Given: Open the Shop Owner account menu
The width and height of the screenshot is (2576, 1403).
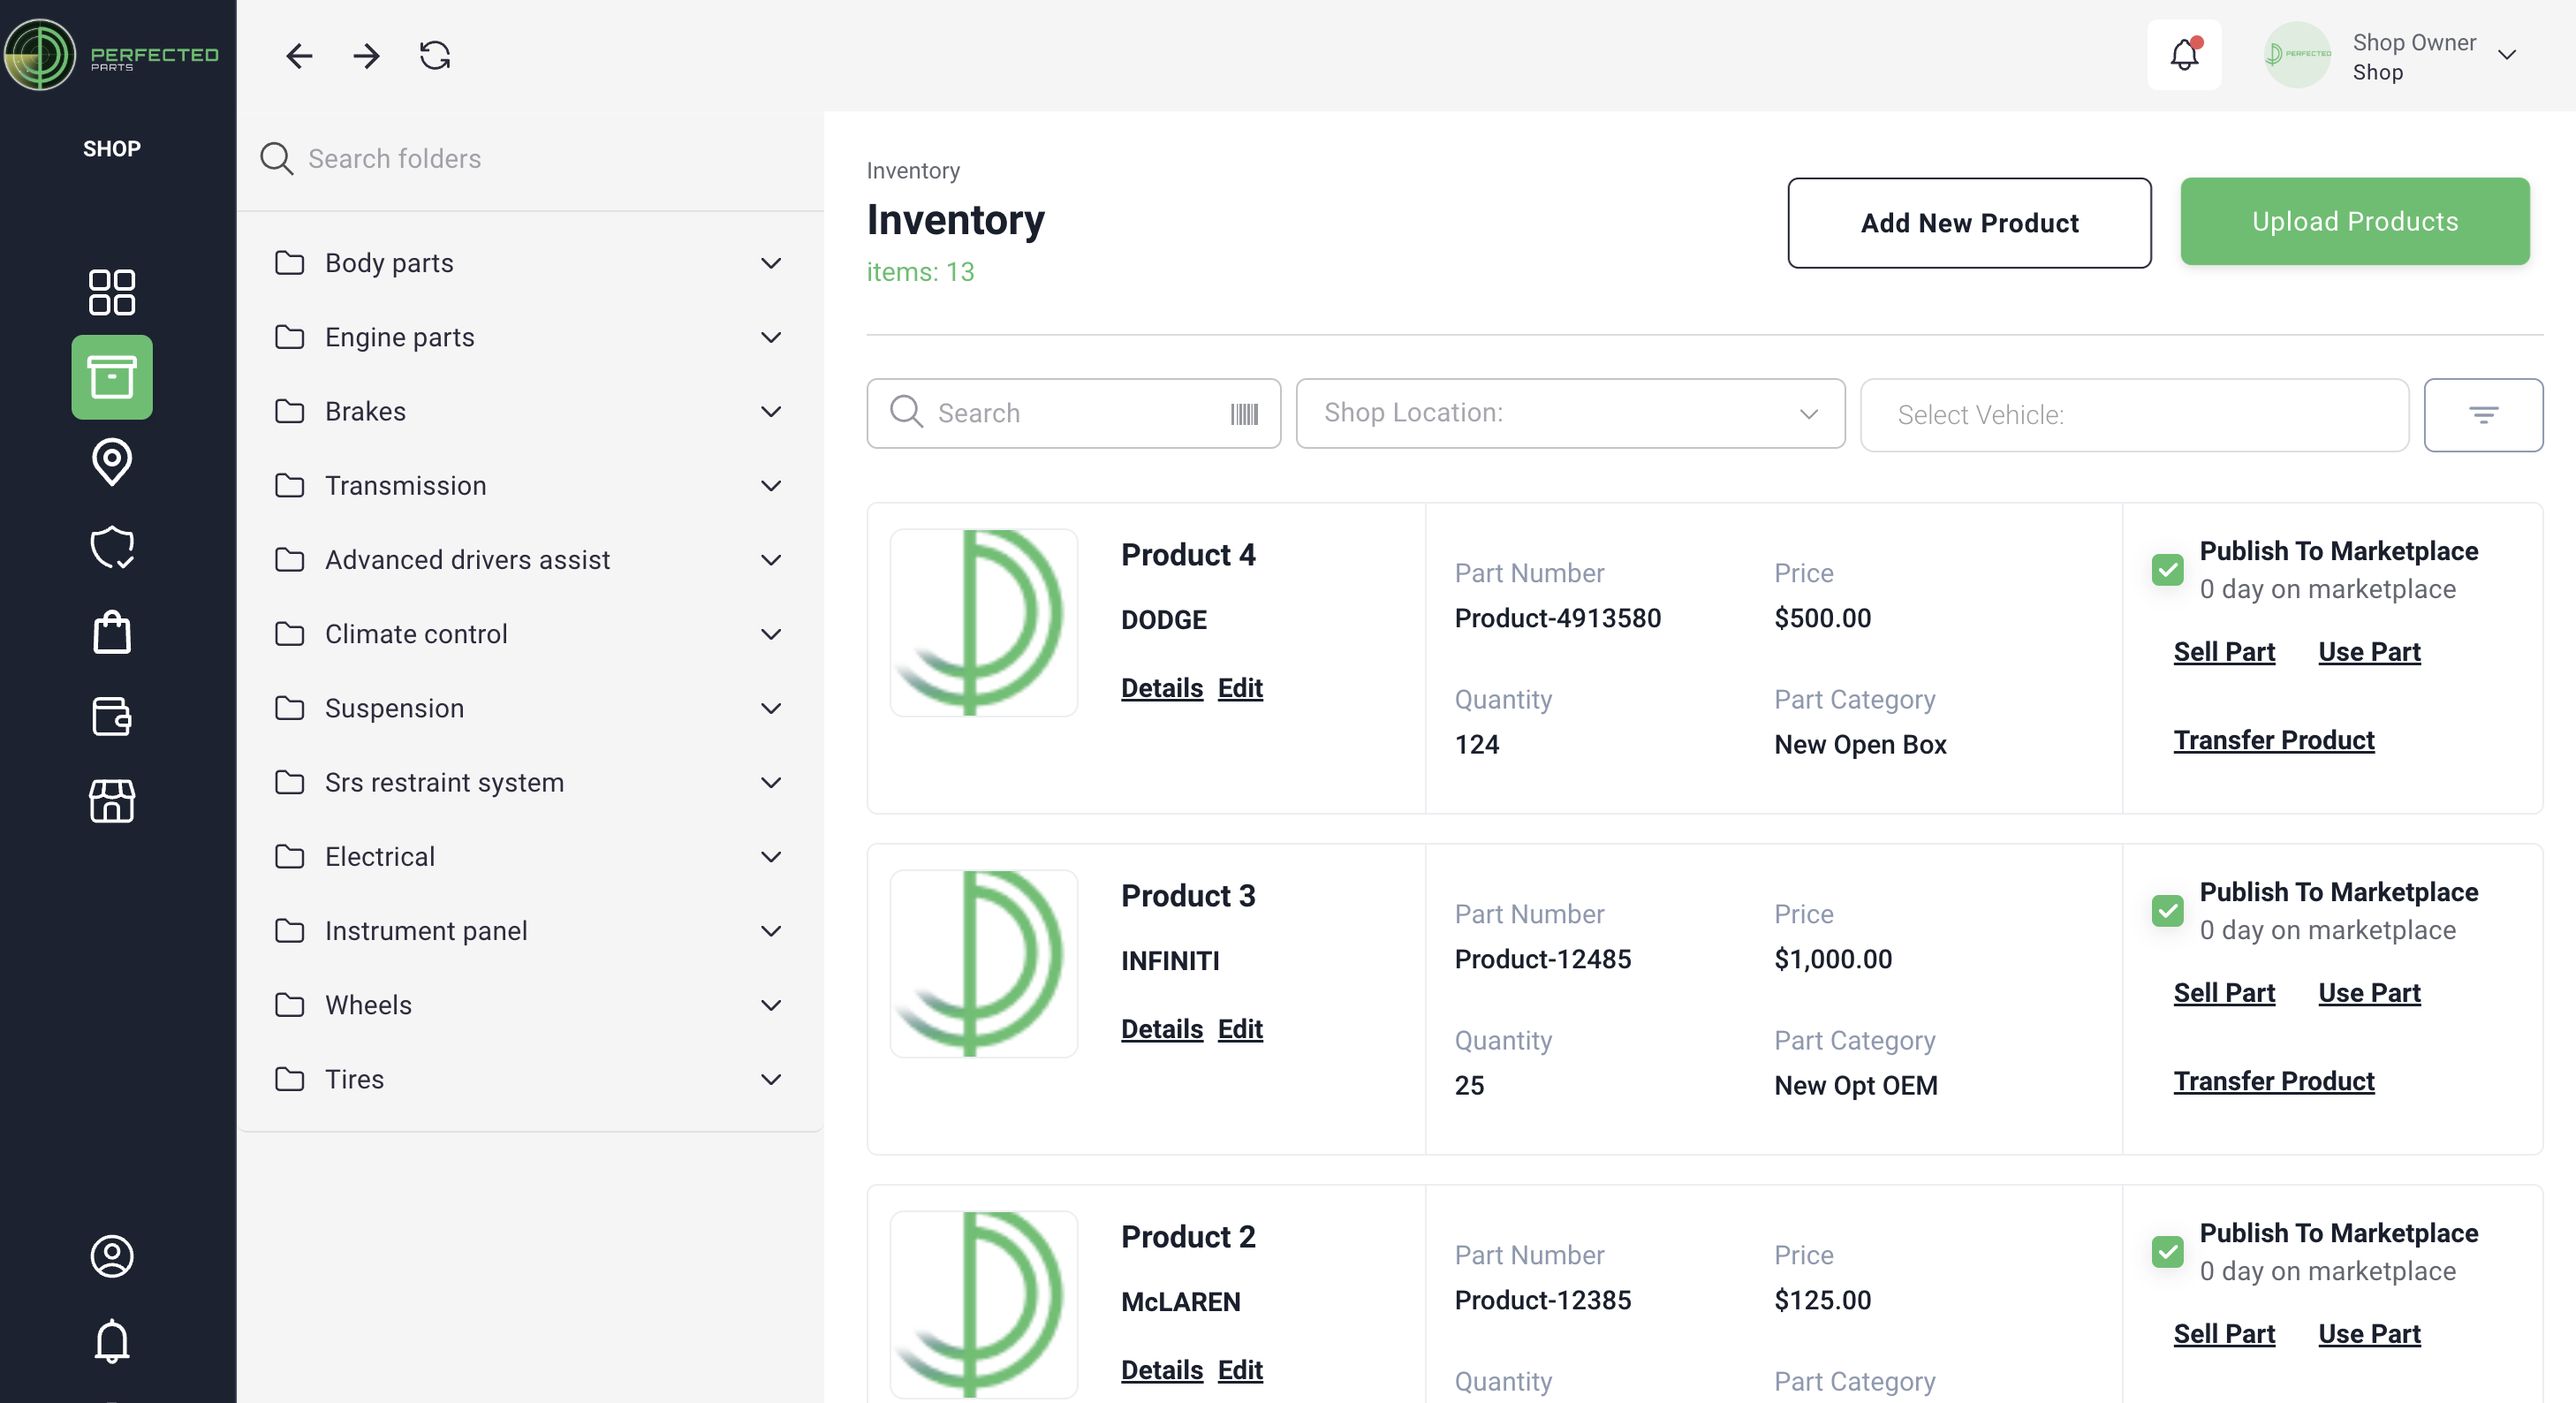Looking at the screenshot, I should (x=2506, y=55).
